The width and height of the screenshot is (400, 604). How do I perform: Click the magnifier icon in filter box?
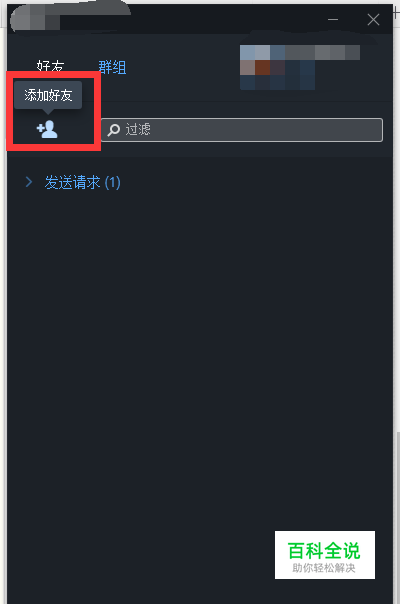click(113, 130)
